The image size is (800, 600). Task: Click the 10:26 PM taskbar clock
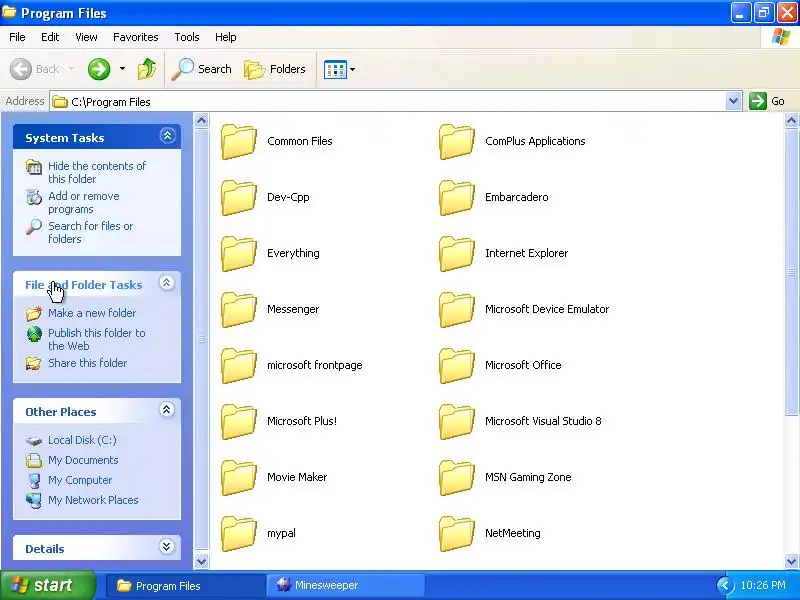pos(763,585)
